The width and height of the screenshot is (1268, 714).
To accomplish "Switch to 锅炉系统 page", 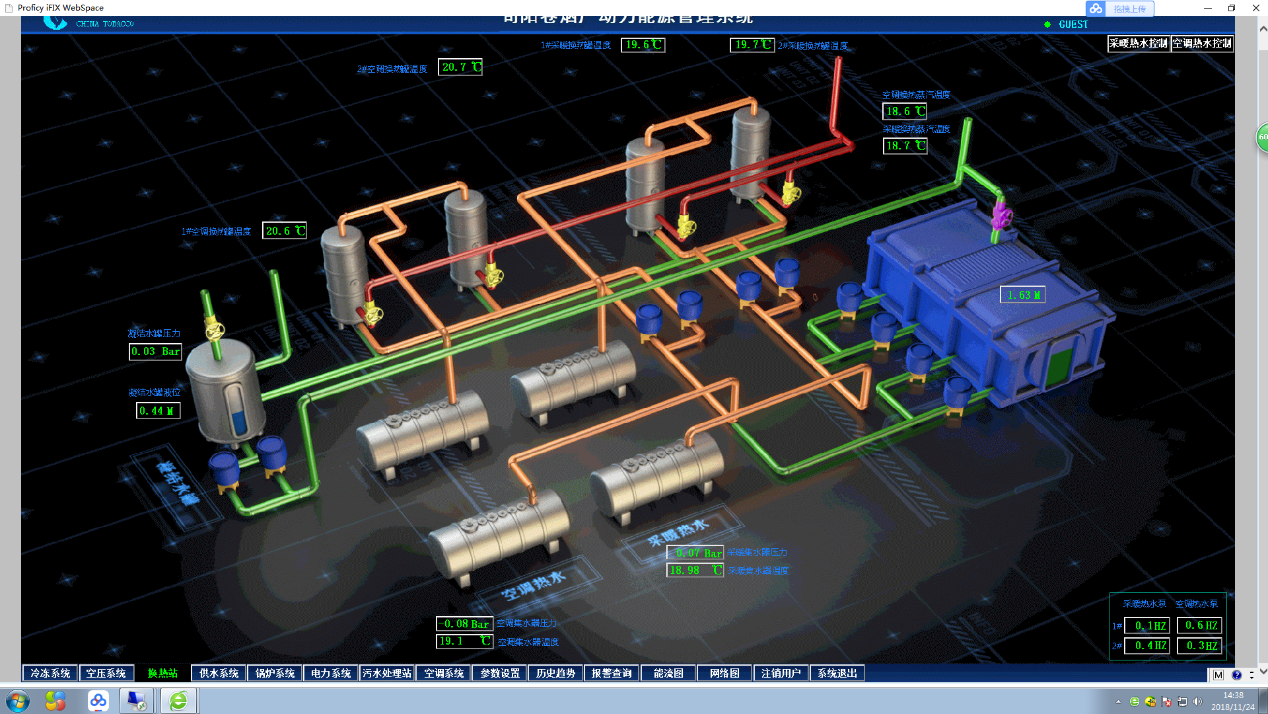I will (x=275, y=673).
